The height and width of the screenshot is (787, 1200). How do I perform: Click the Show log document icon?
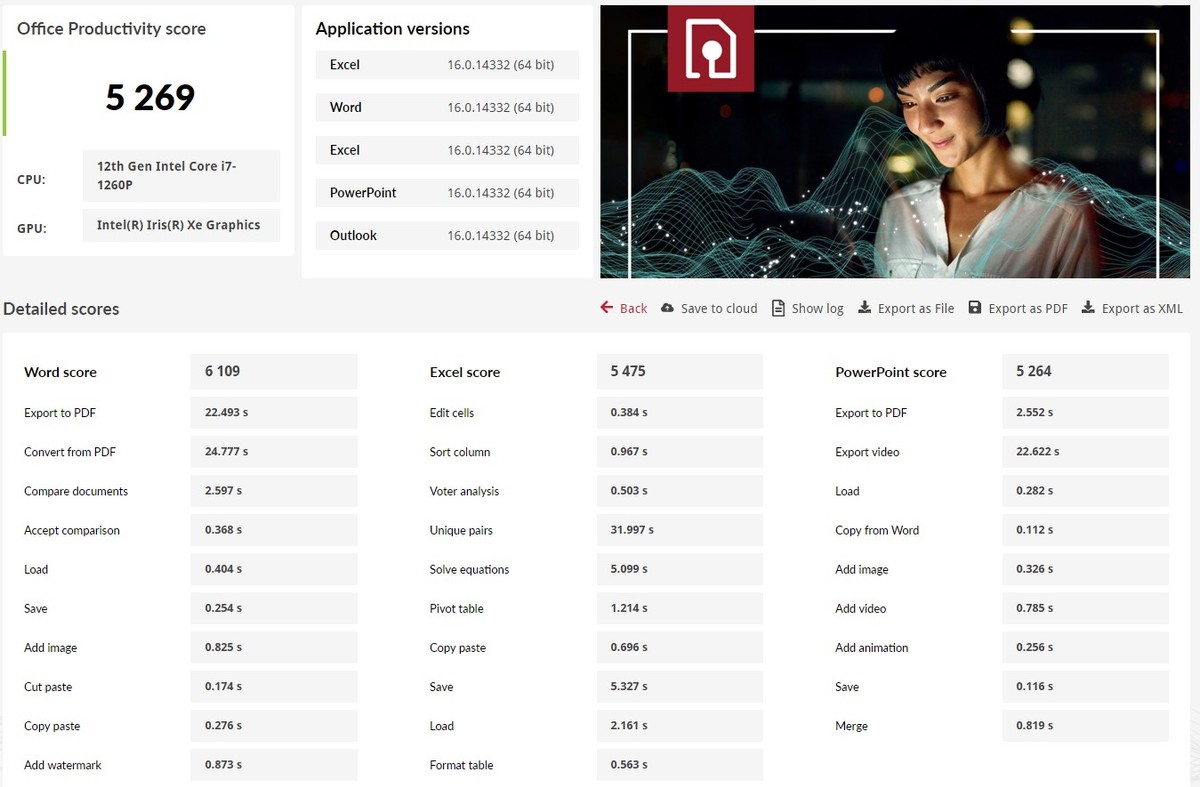click(778, 308)
